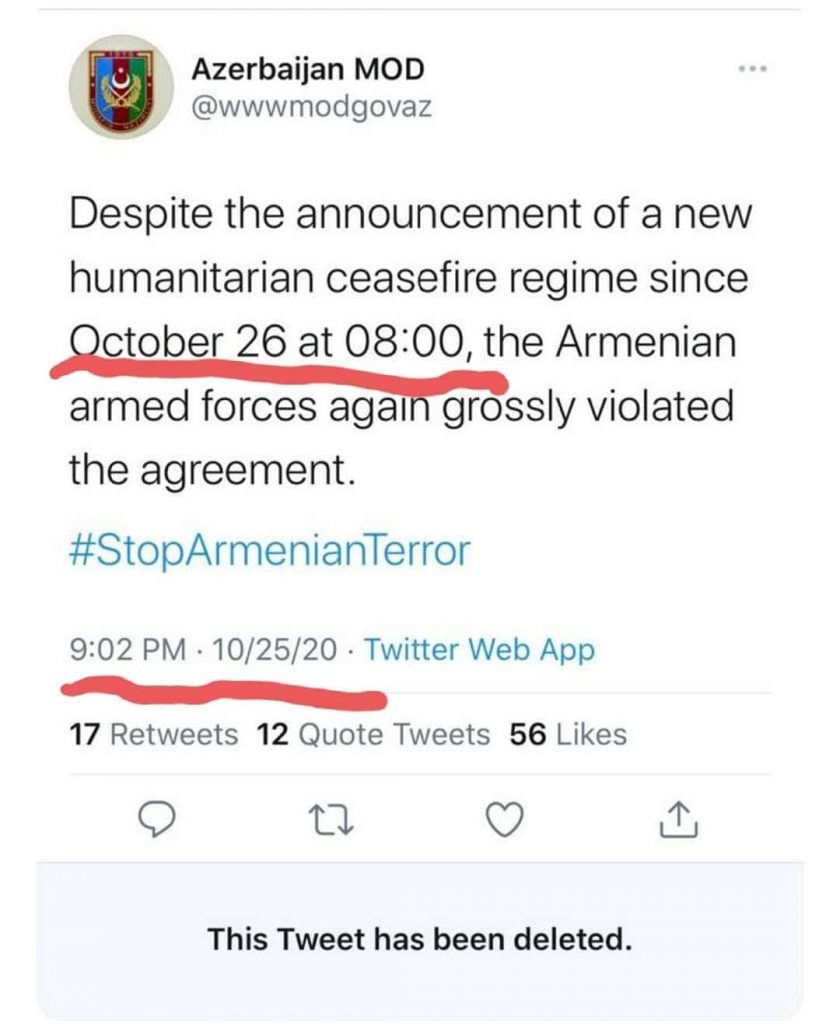Viewport: 840px width, 1024px height.
Task: View the 17 Retweets list
Action: 153,734
